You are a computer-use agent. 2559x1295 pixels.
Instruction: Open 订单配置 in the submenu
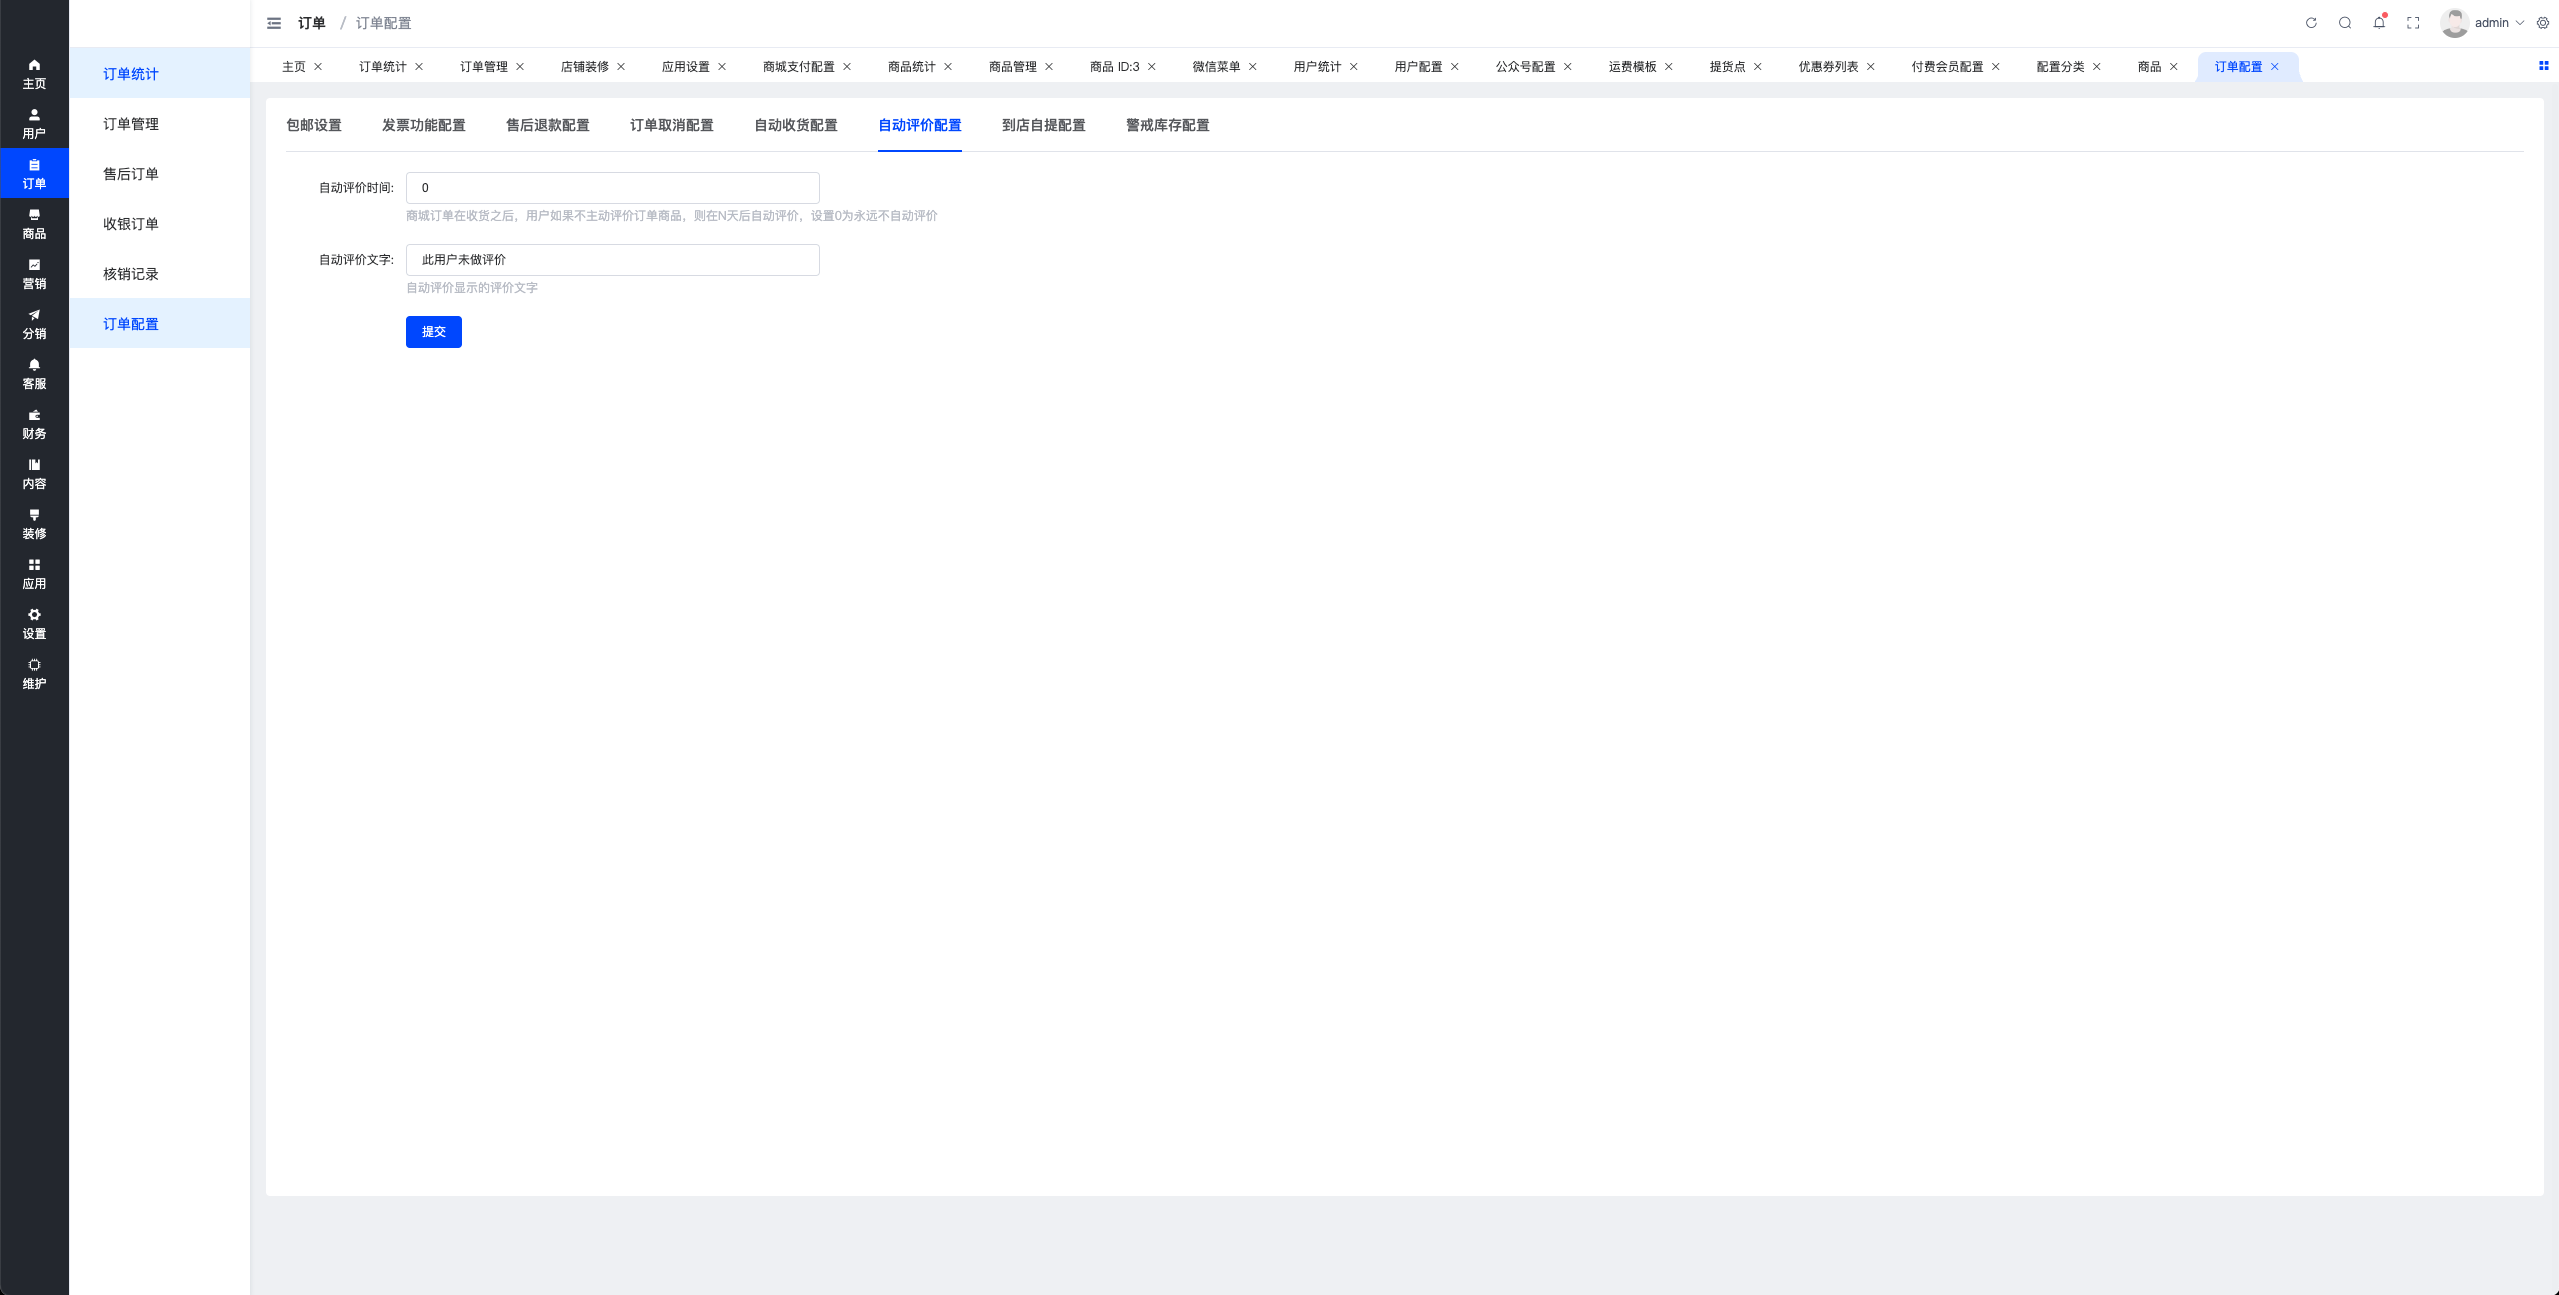(160, 324)
